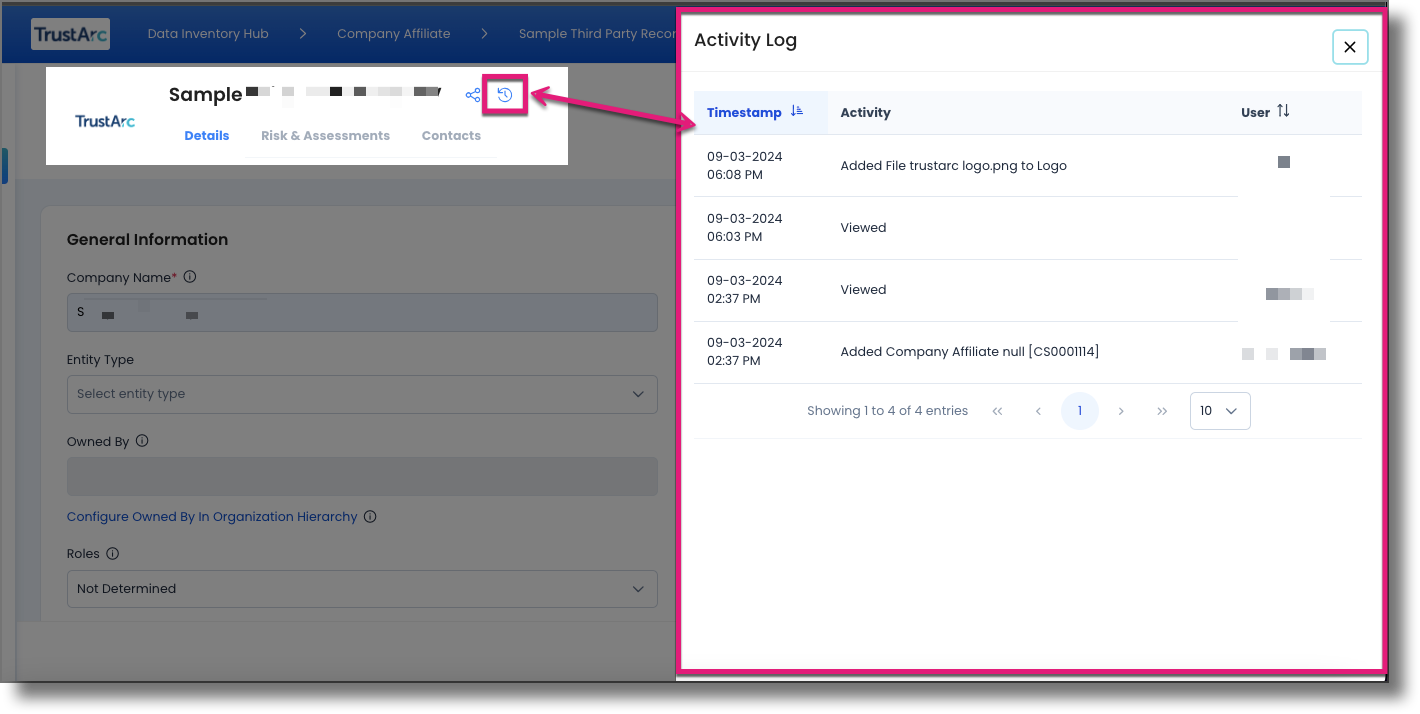Select the Viewed entry at 06:03 PM
1420x714 pixels.
(1028, 228)
